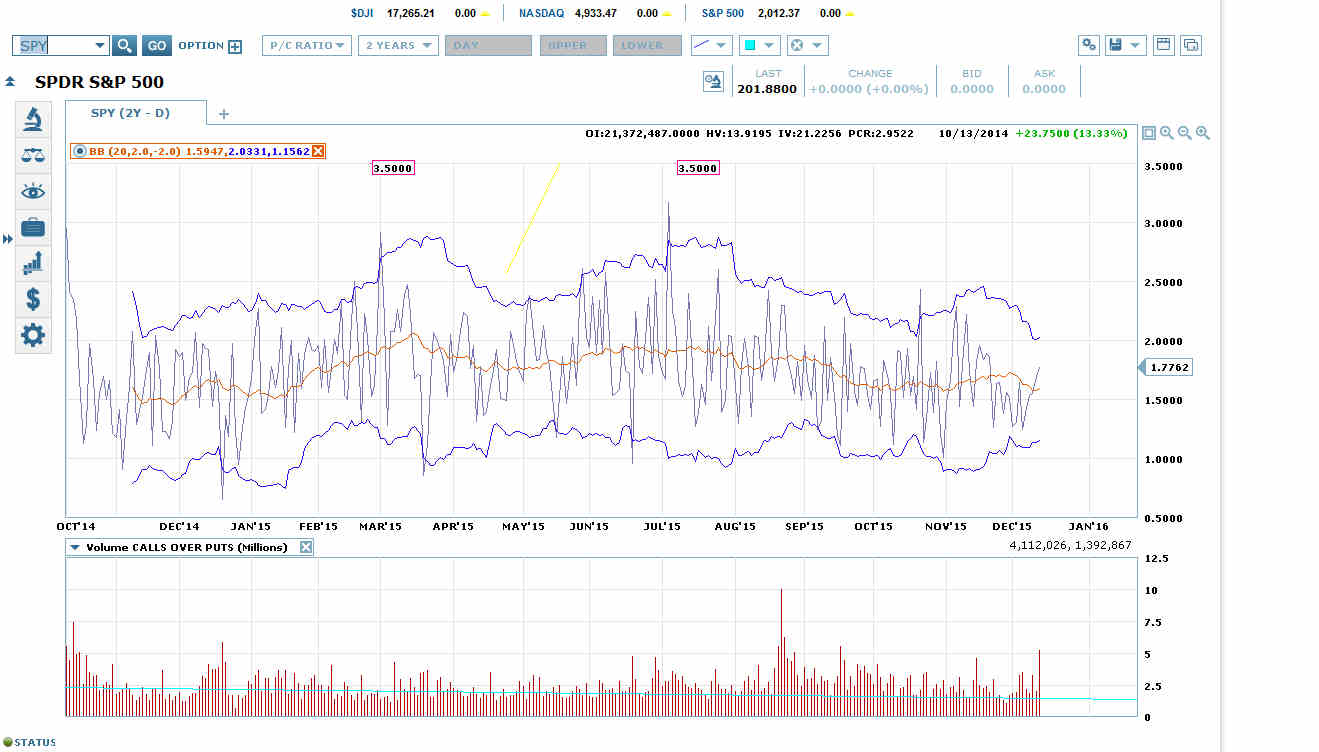The image size is (1319, 752).
Task: Click the magnifier symbol search button
Action: (x=124, y=45)
